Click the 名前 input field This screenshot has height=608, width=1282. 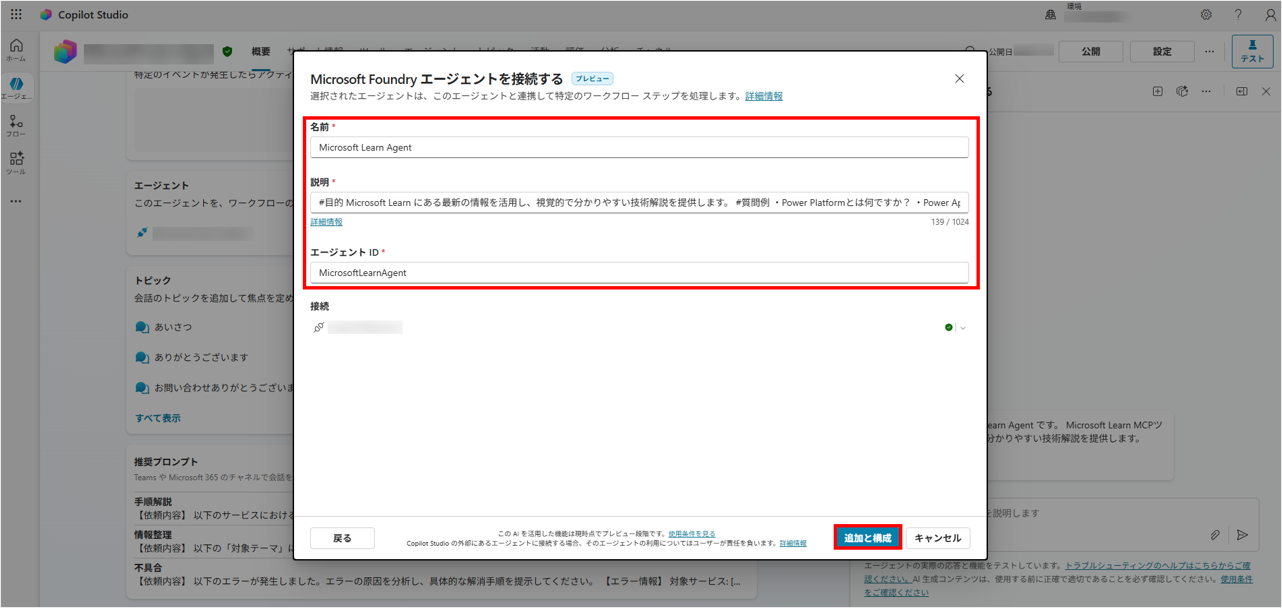click(x=639, y=147)
